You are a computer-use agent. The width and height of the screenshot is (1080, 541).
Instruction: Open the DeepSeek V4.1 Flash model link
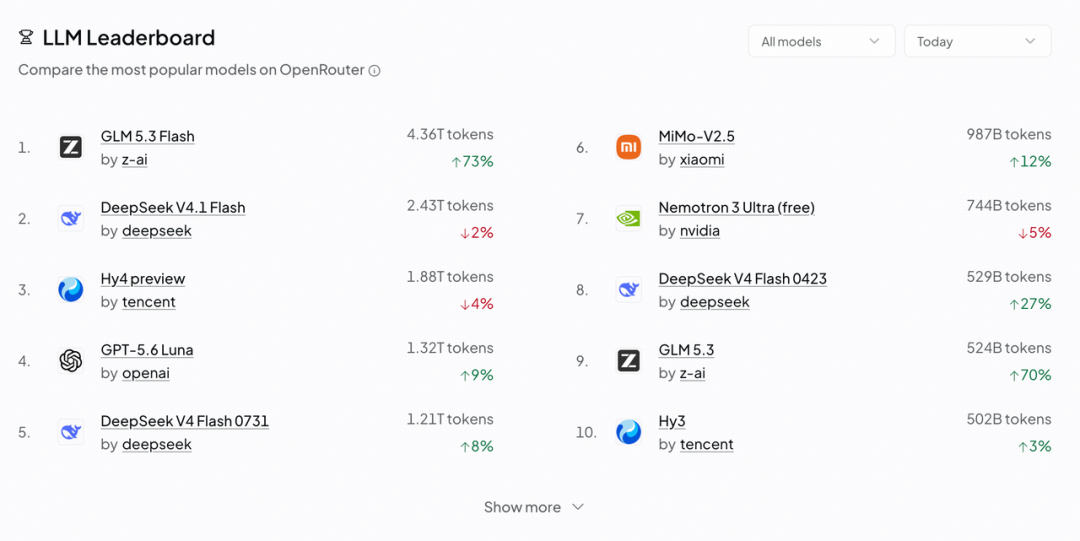click(173, 207)
